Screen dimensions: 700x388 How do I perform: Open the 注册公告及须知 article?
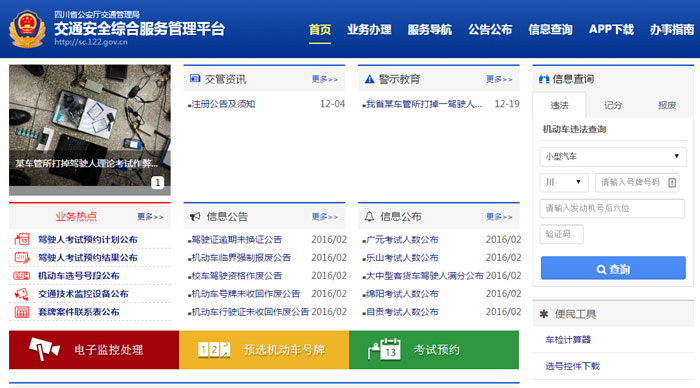point(223,104)
